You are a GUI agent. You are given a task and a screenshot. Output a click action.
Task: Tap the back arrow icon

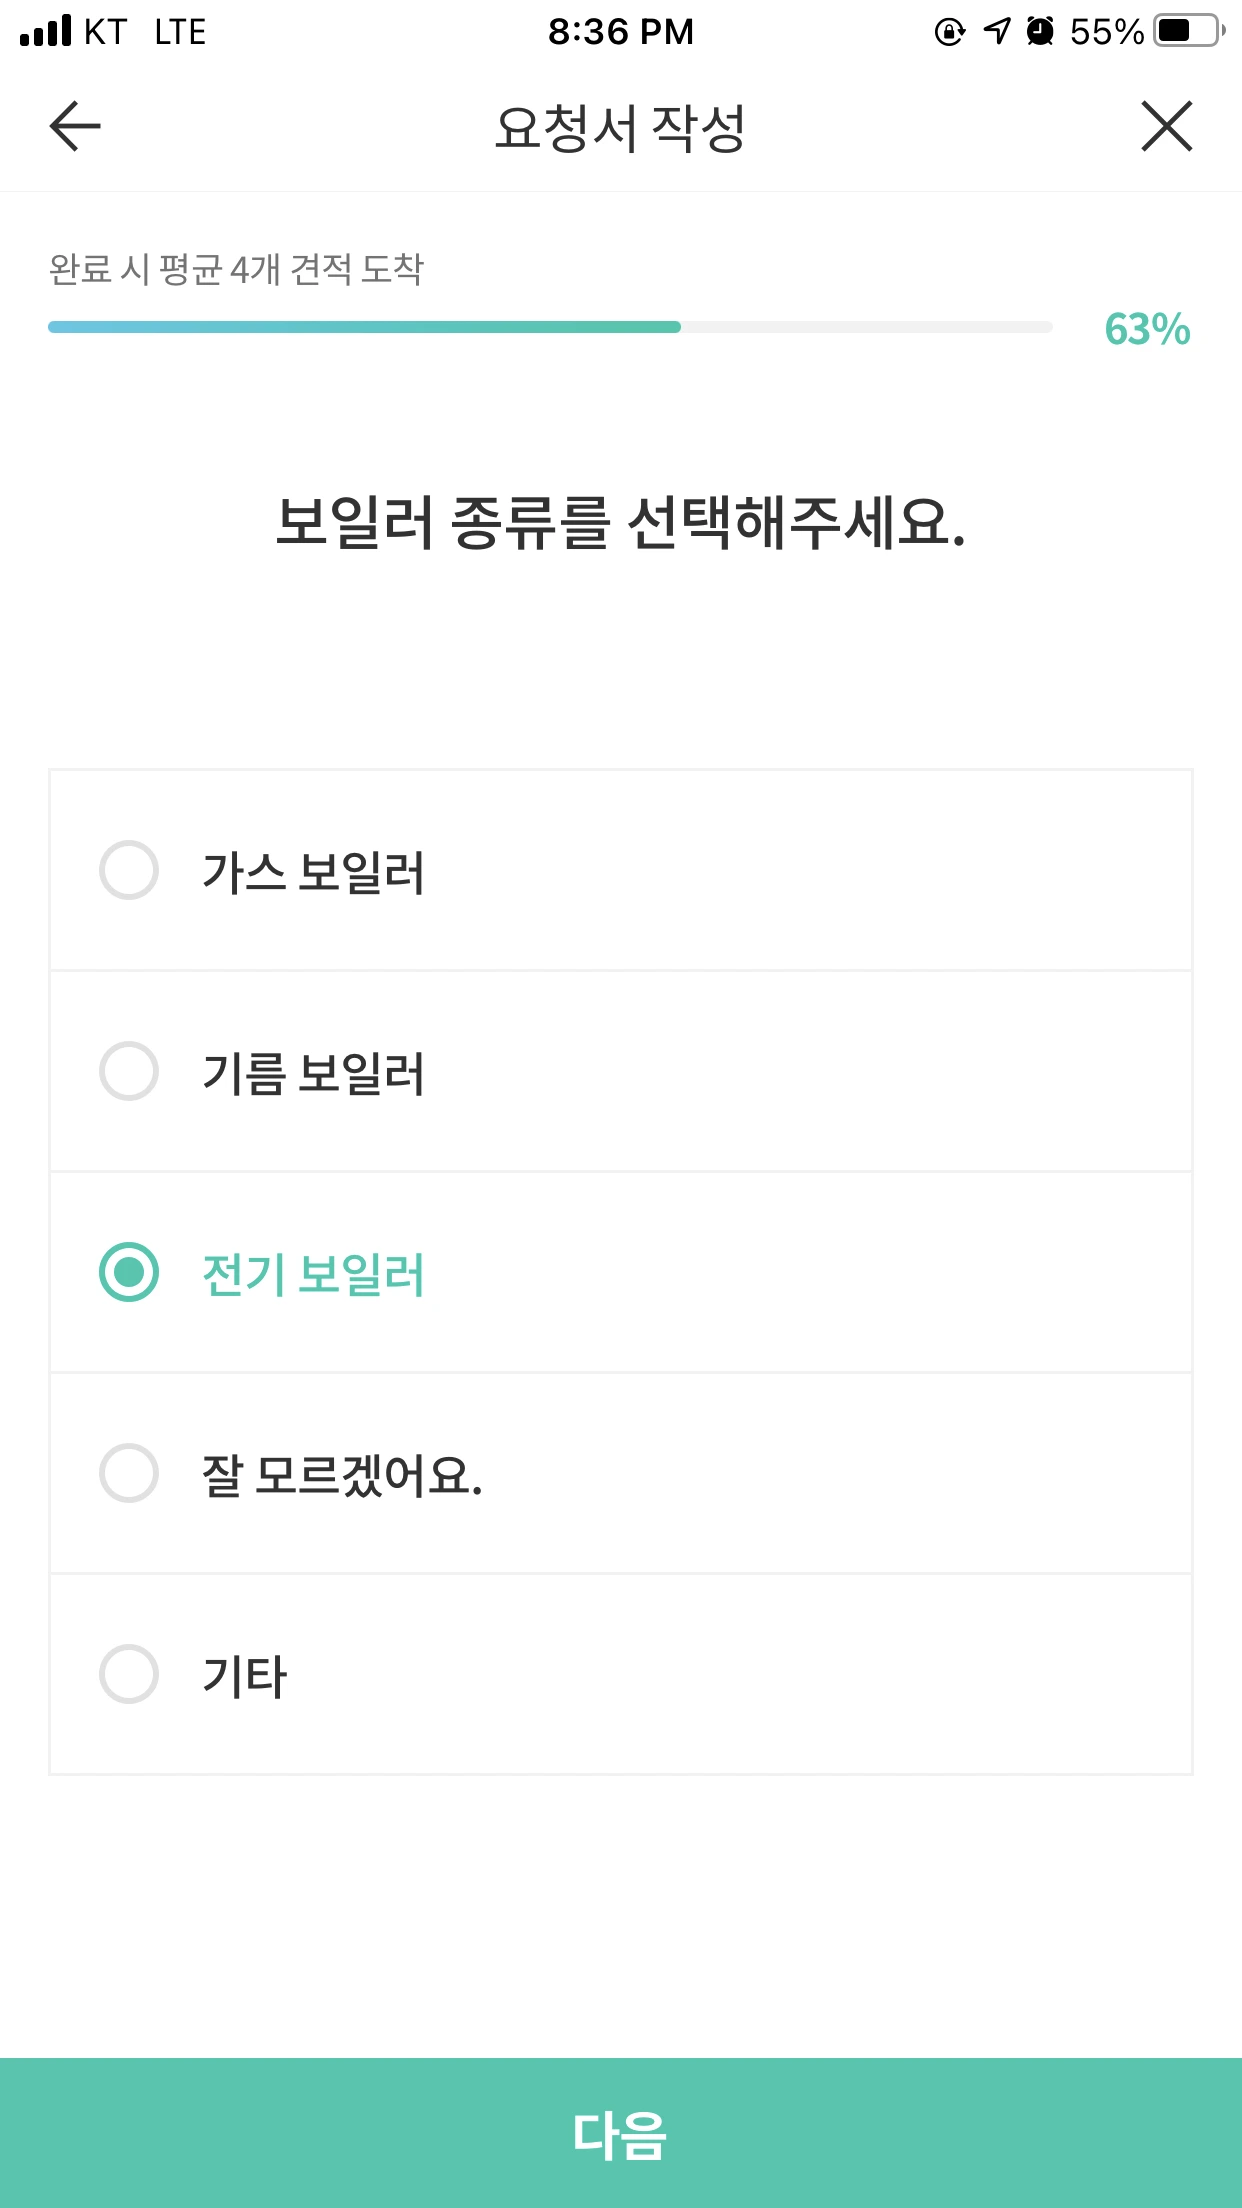pyautogui.click(x=75, y=127)
